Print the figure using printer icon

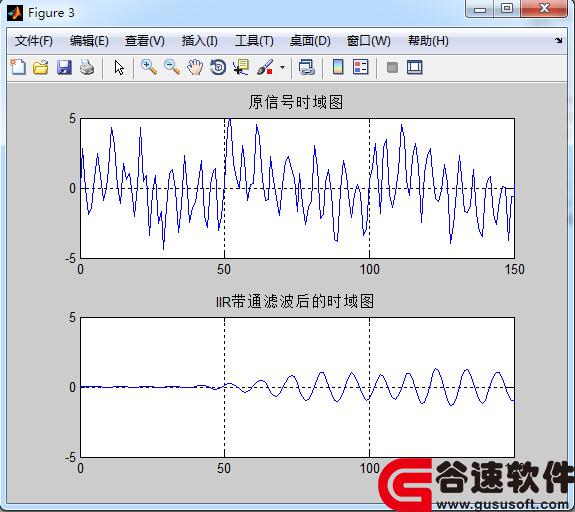87,67
